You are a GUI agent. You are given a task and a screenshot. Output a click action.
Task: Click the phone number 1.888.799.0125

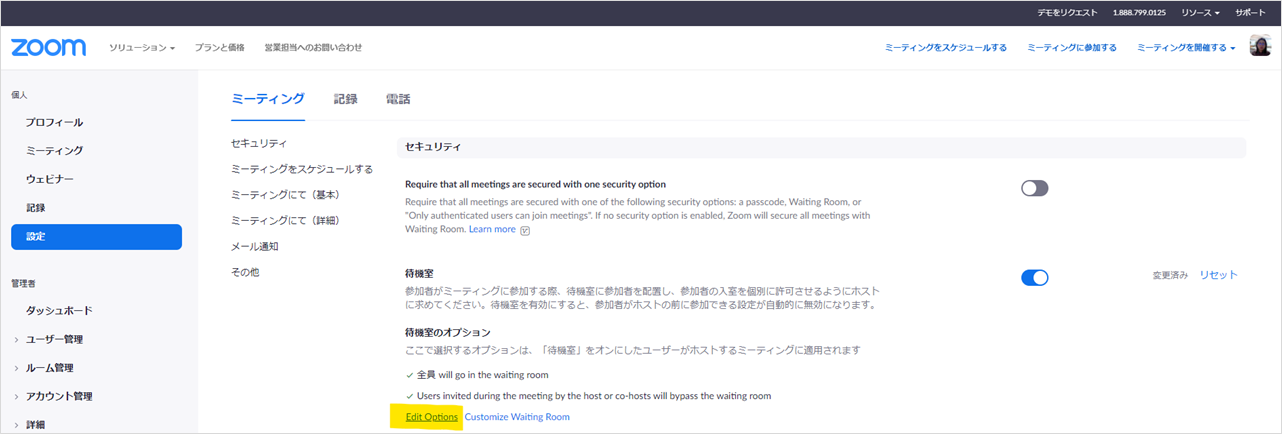click(x=1139, y=12)
